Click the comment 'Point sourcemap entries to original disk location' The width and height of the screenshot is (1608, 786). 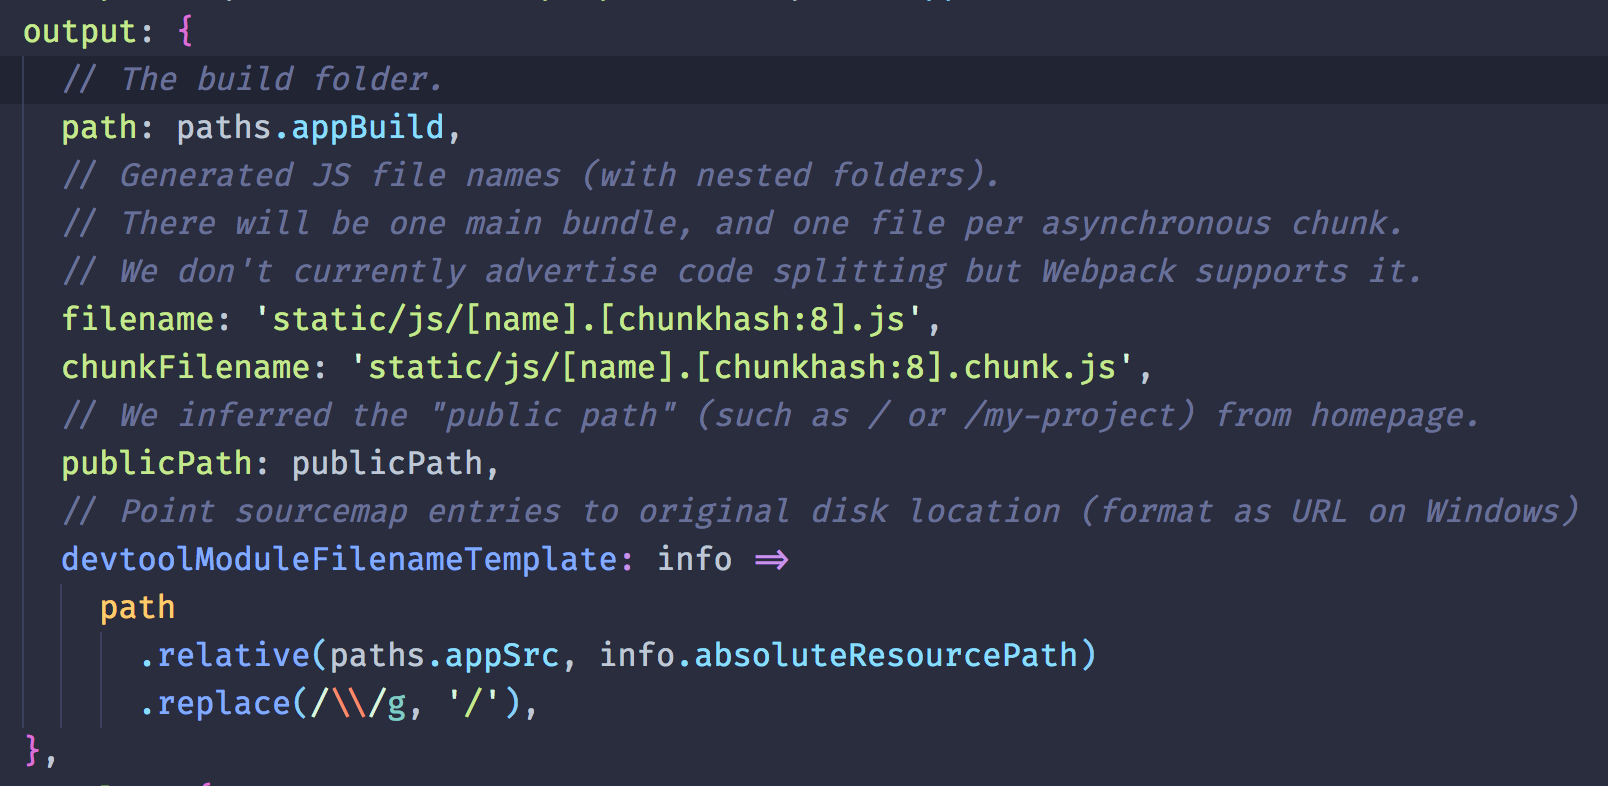coord(820,512)
